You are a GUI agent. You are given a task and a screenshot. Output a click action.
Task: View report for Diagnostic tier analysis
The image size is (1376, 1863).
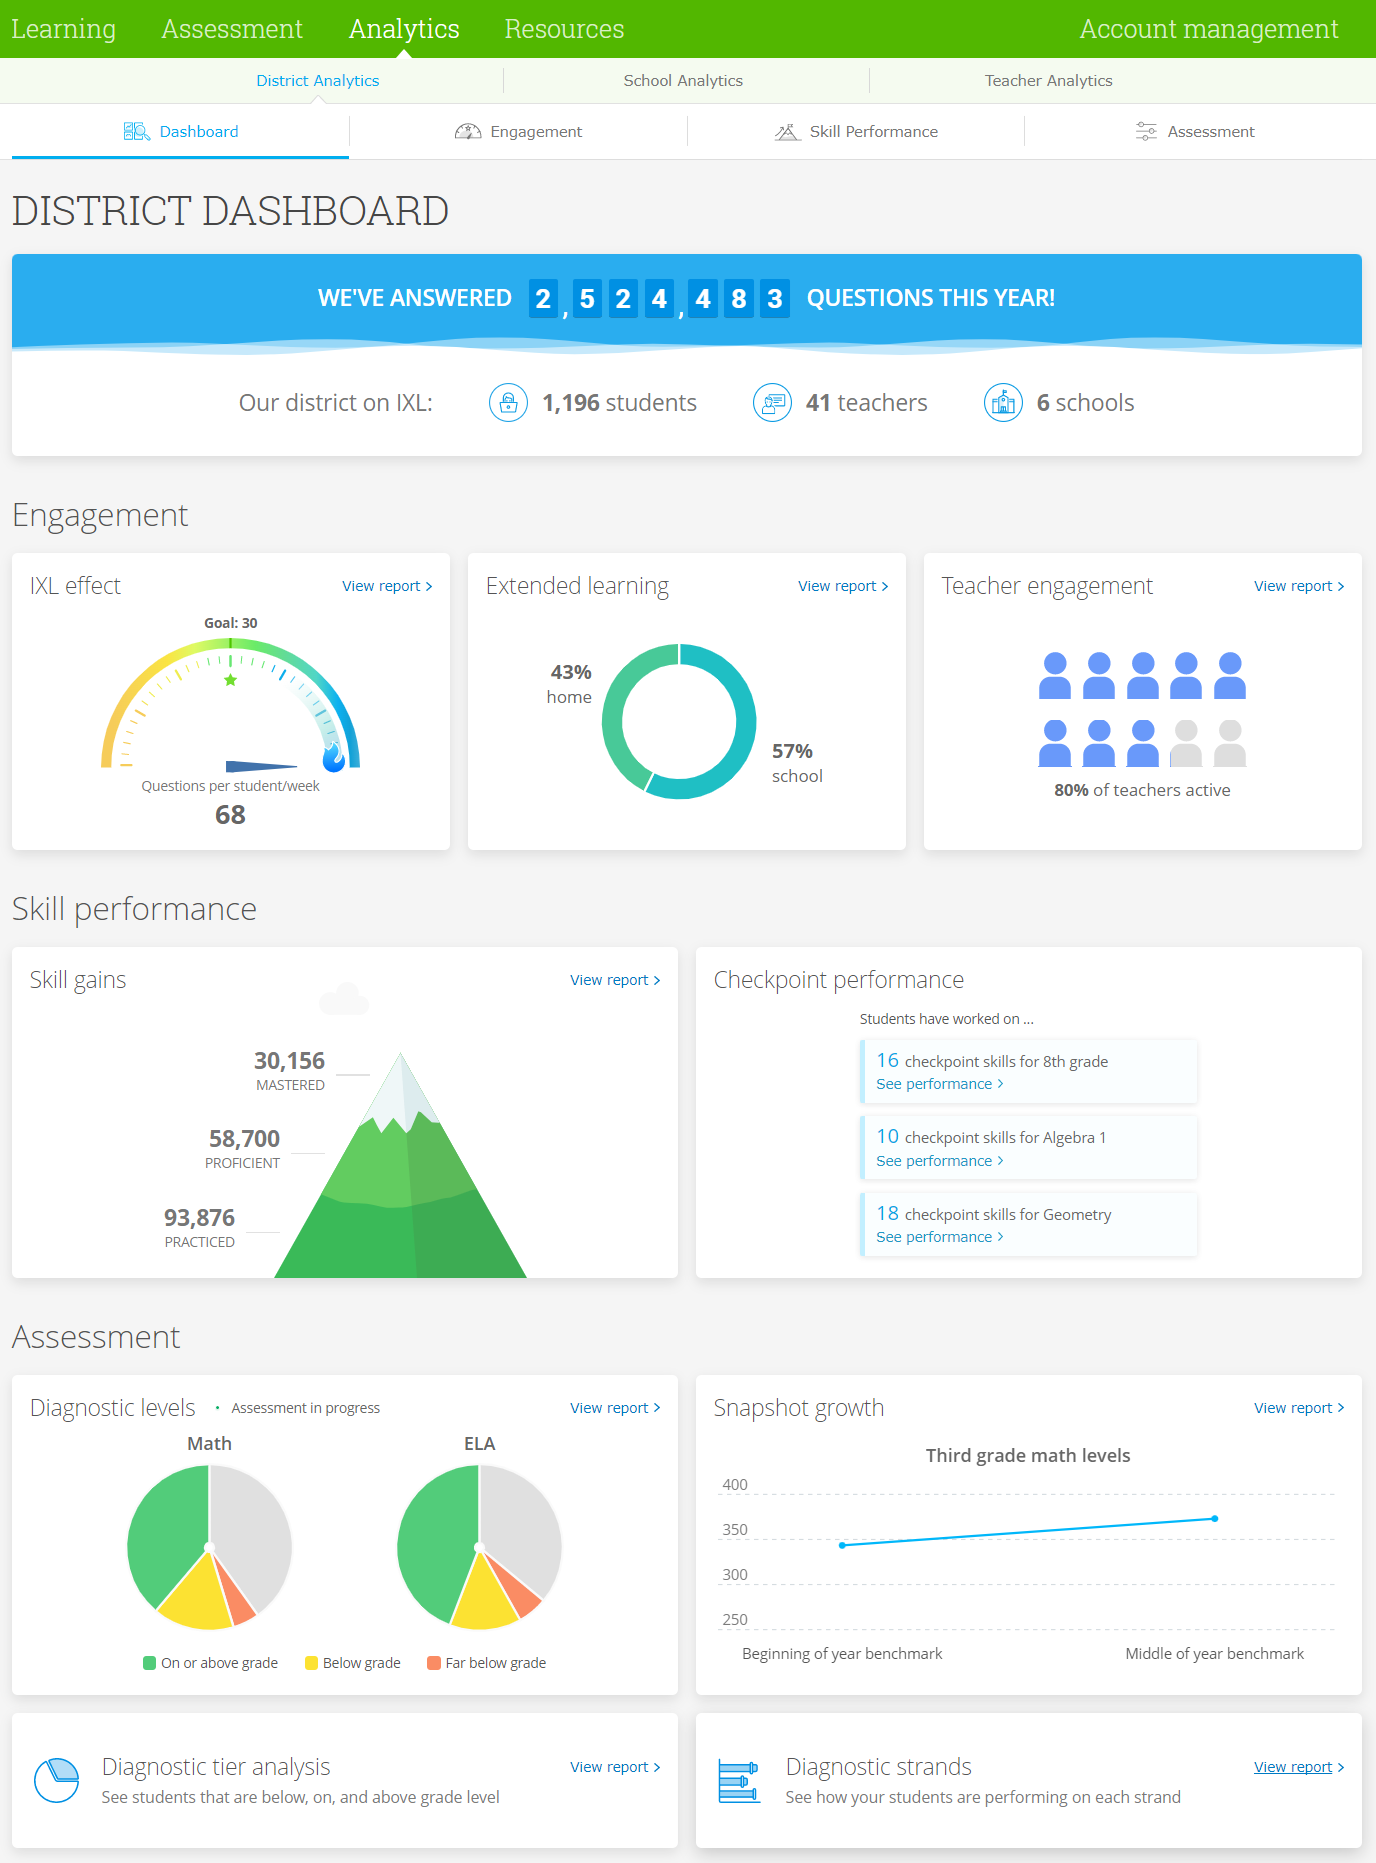tap(615, 1767)
